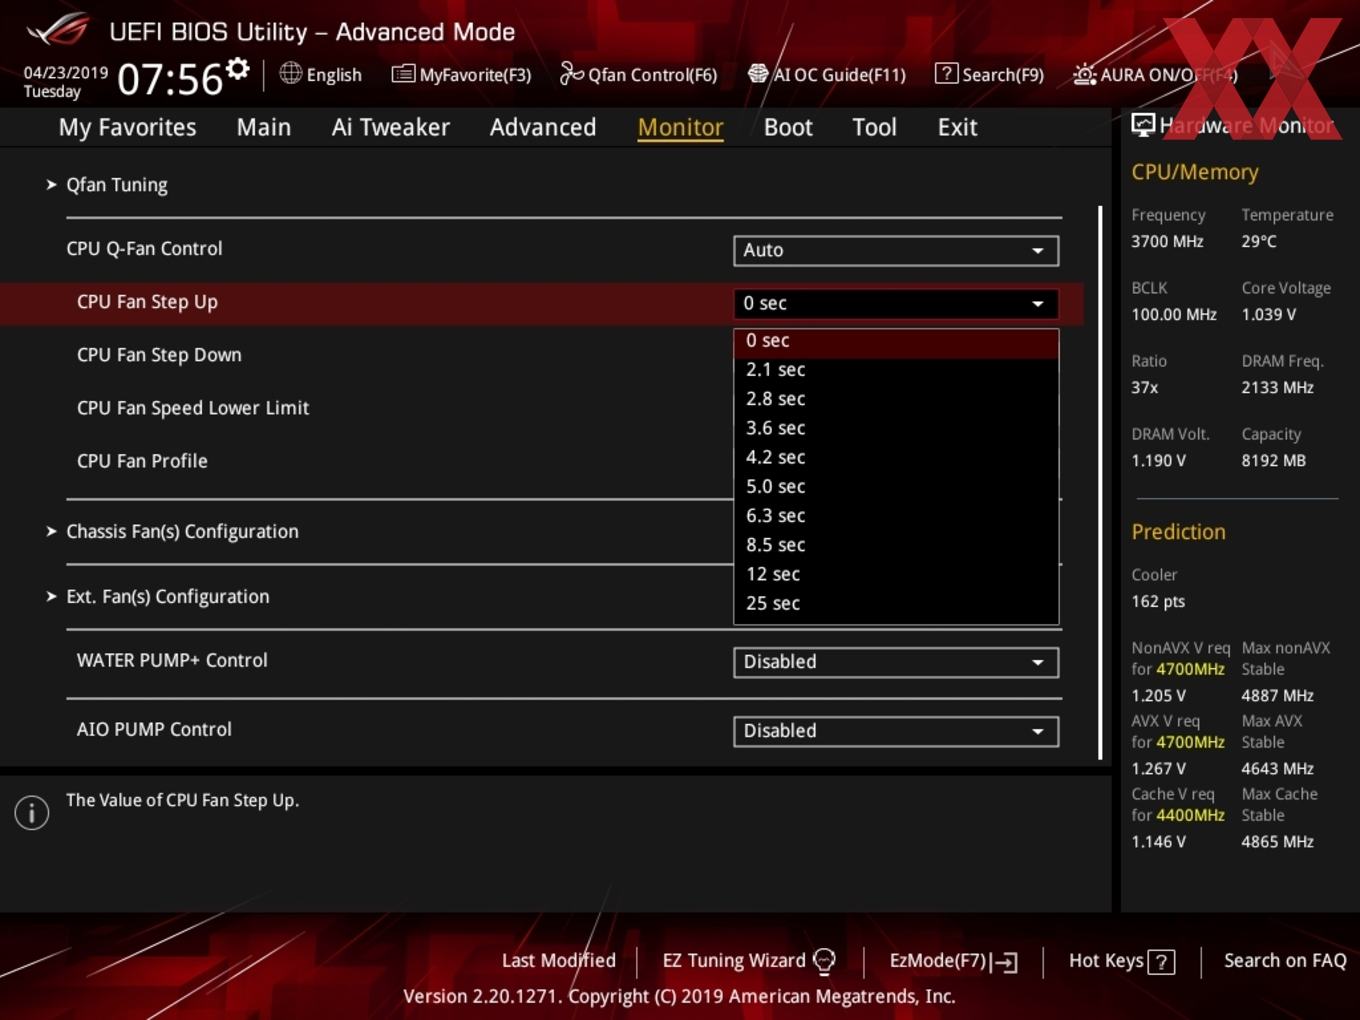The image size is (1360, 1020).
Task: Open the AIO PUMP Control dropdown
Action: click(896, 731)
